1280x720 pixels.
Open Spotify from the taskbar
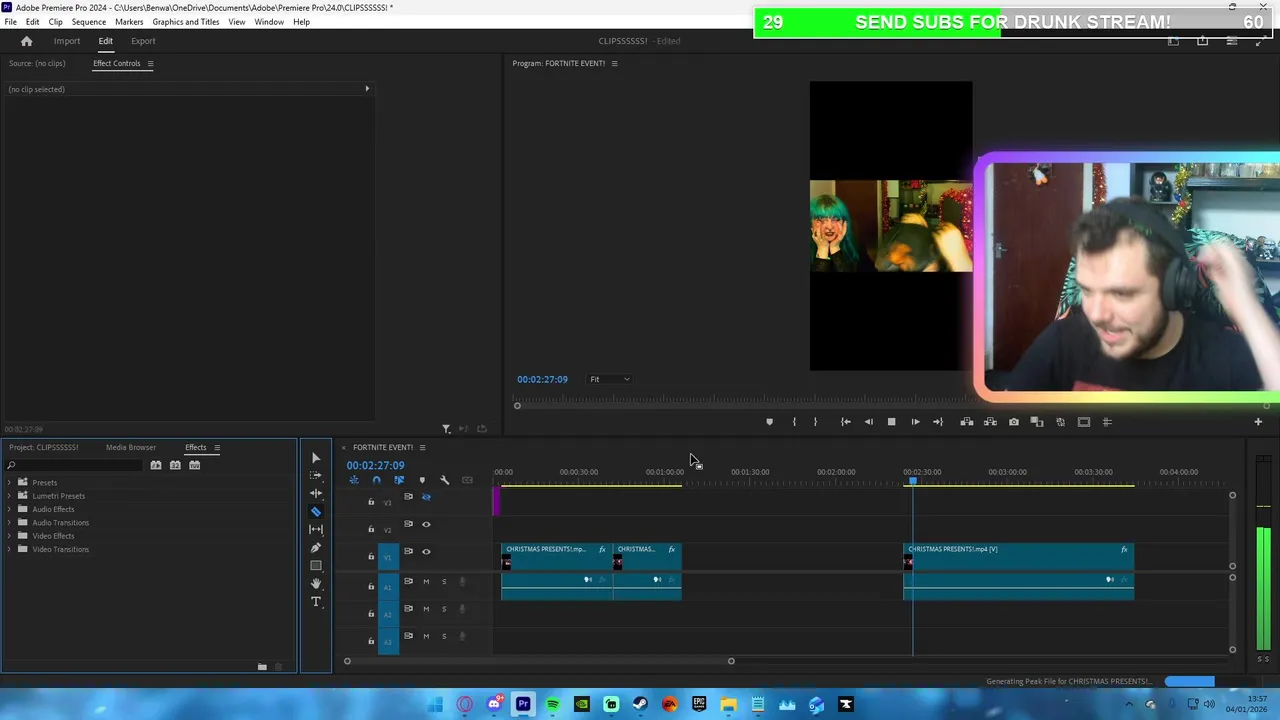[552, 705]
